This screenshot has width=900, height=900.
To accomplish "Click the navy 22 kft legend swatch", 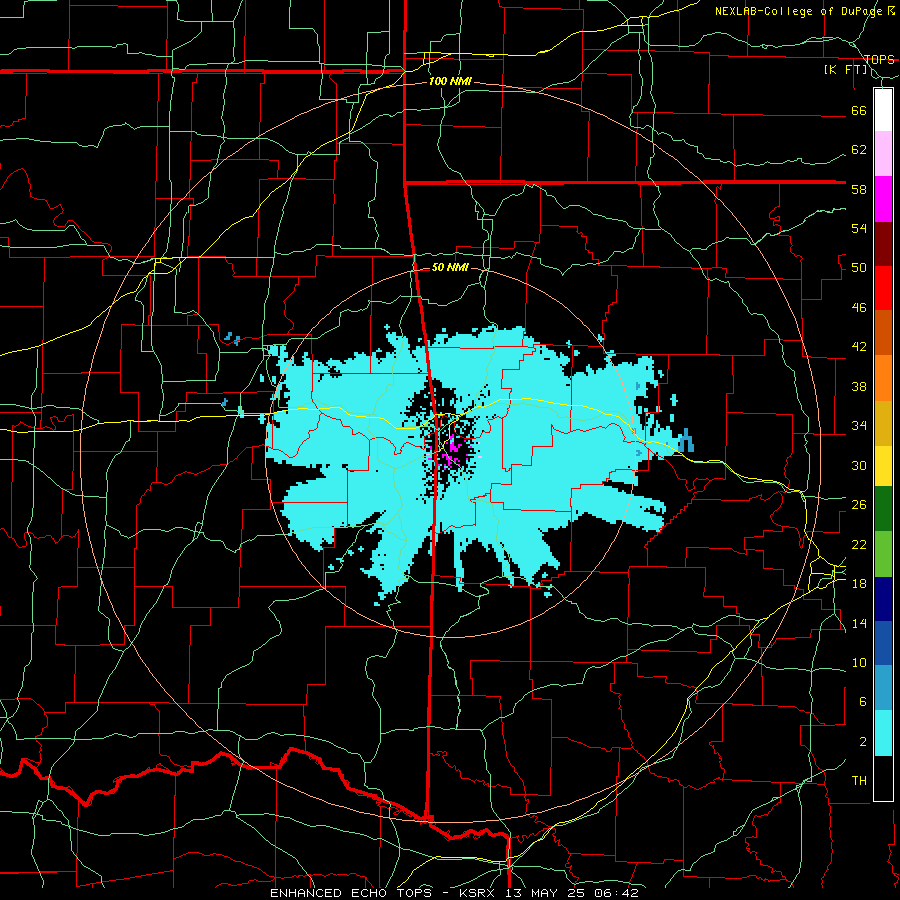I will (x=883, y=599).
